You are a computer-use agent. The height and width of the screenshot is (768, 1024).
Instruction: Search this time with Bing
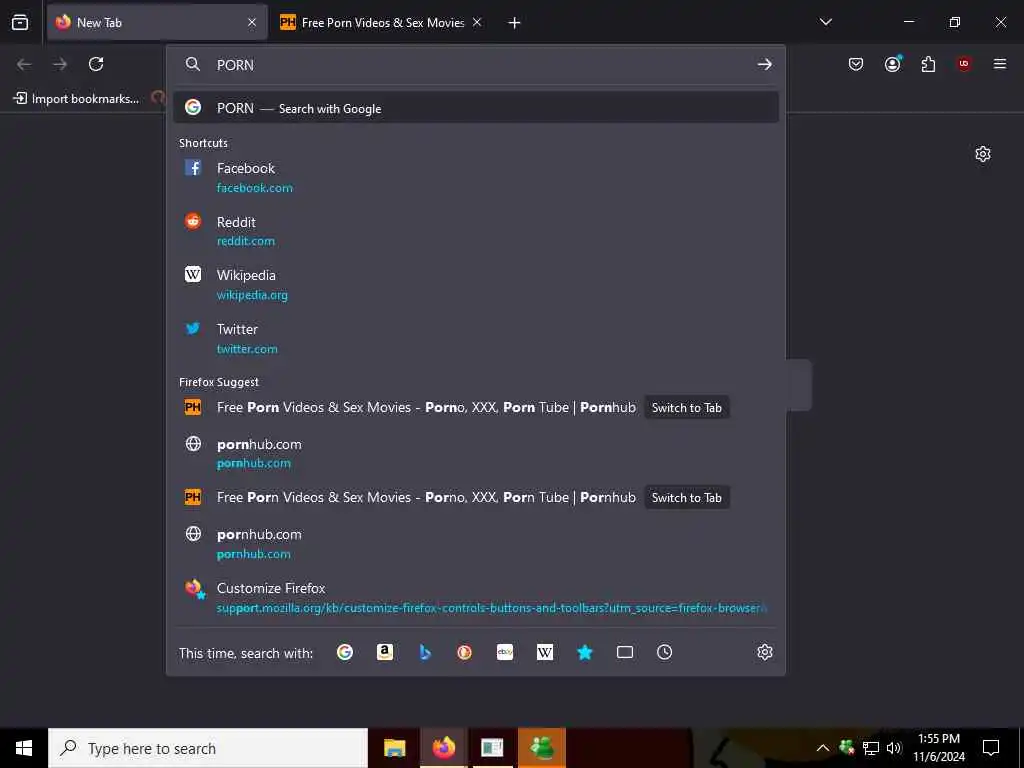click(x=425, y=652)
